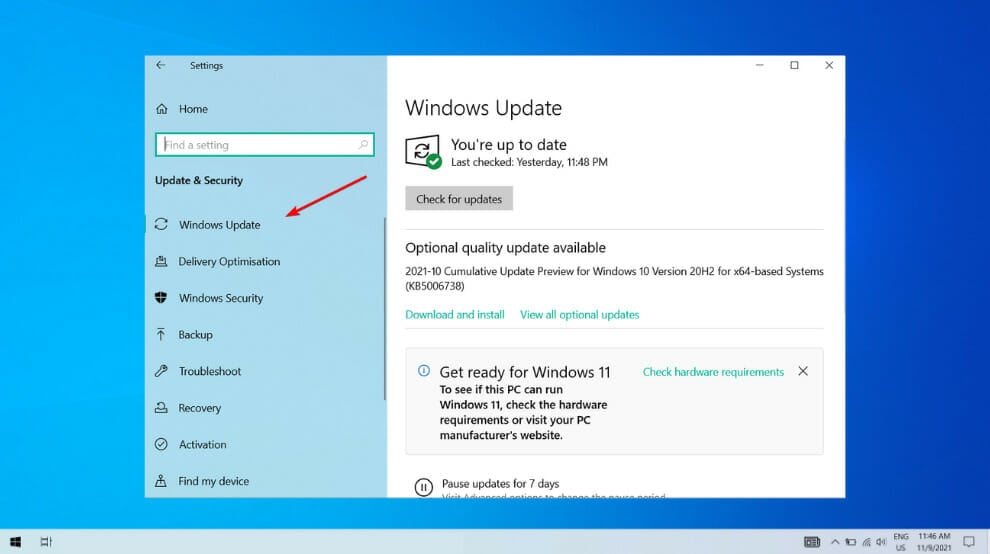This screenshot has width=990, height=554.
Task: Click the You're up to date text
Action: [508, 145]
